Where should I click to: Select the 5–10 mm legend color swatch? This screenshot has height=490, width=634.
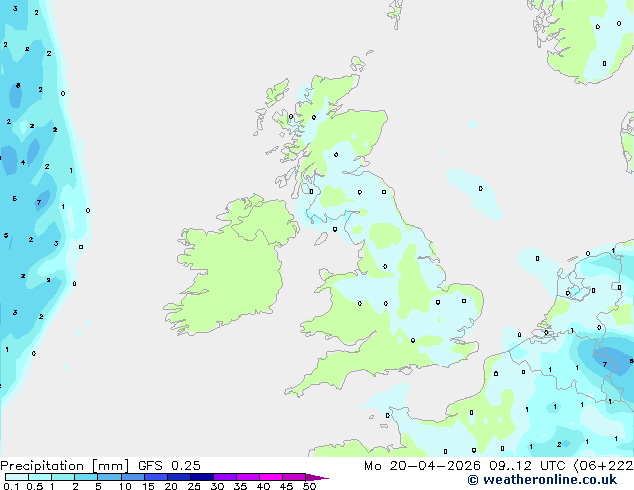109,477
